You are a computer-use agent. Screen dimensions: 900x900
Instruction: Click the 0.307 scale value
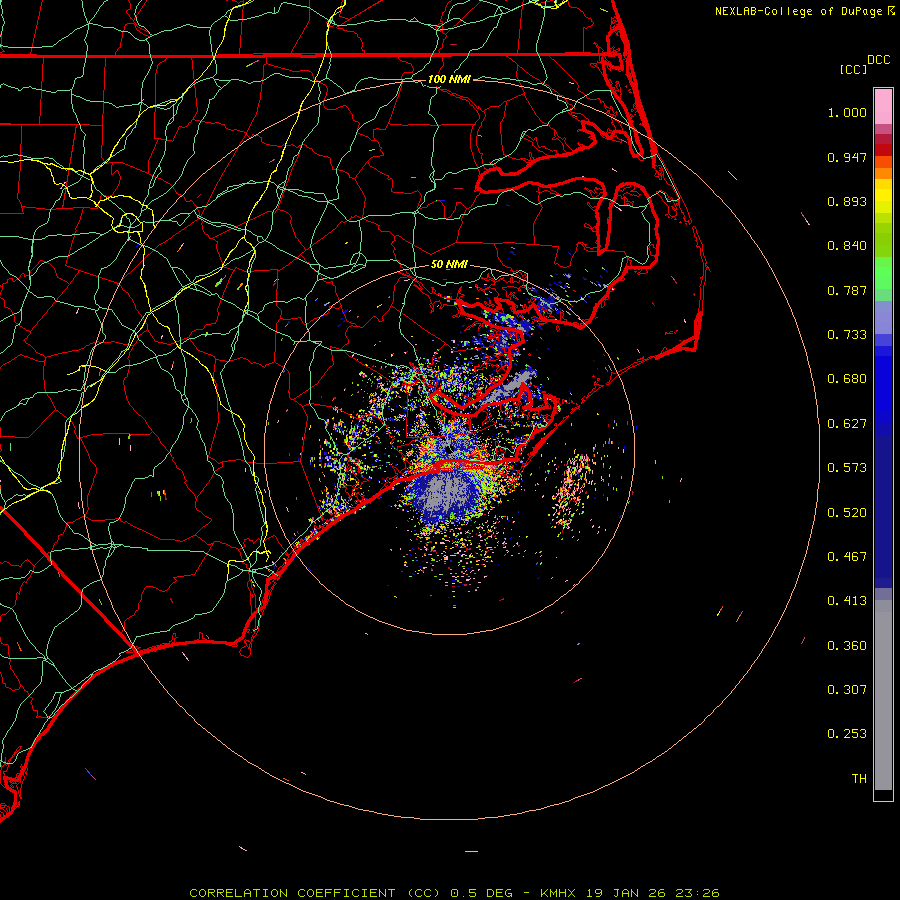pos(847,690)
